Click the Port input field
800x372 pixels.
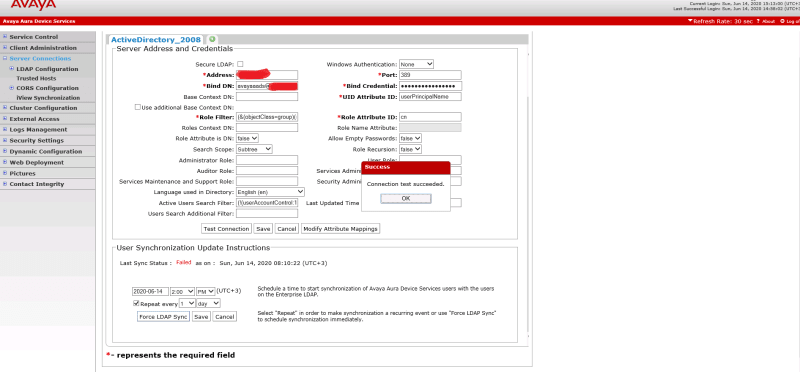pos(430,75)
